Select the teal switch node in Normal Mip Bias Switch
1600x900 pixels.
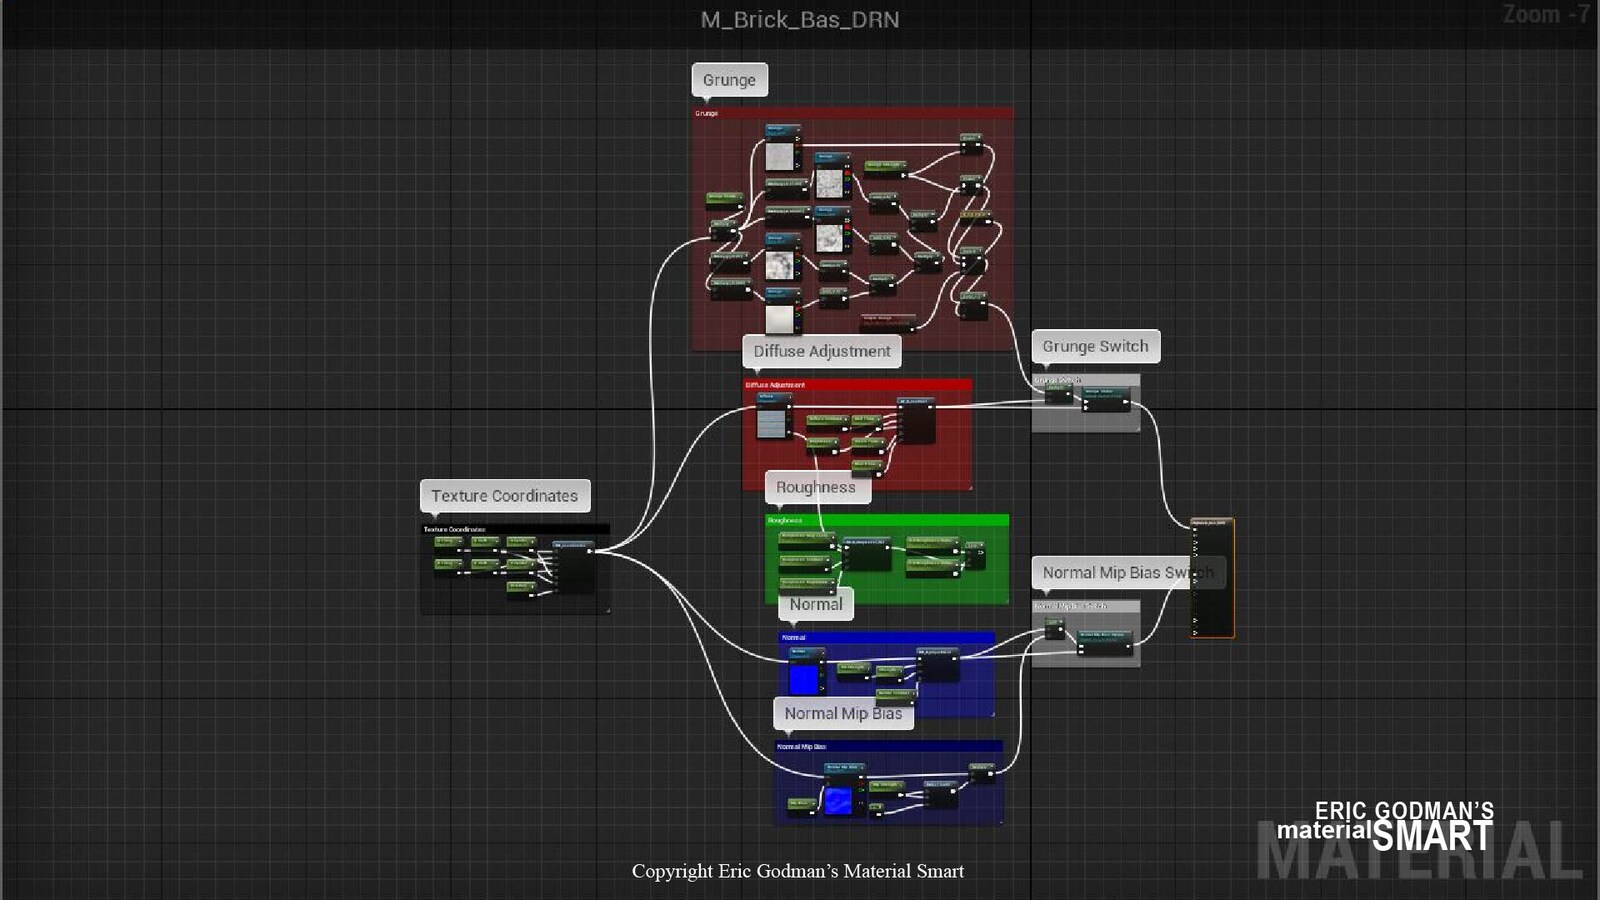pyautogui.click(x=1103, y=642)
